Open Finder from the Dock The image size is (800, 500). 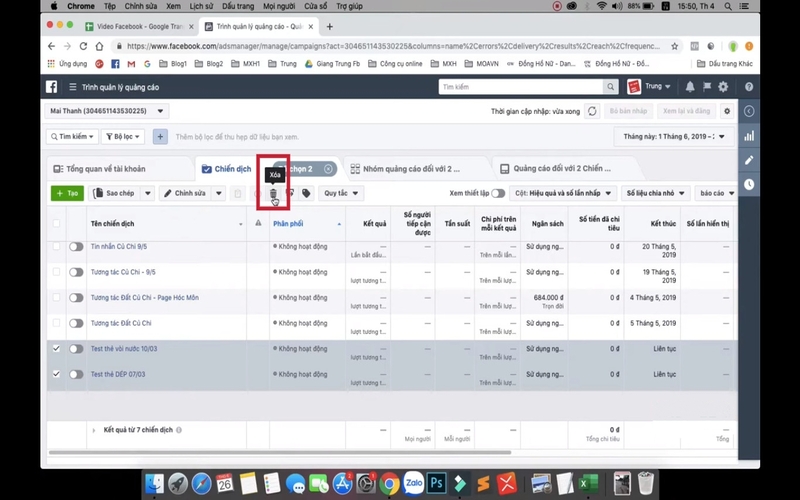pos(154,483)
